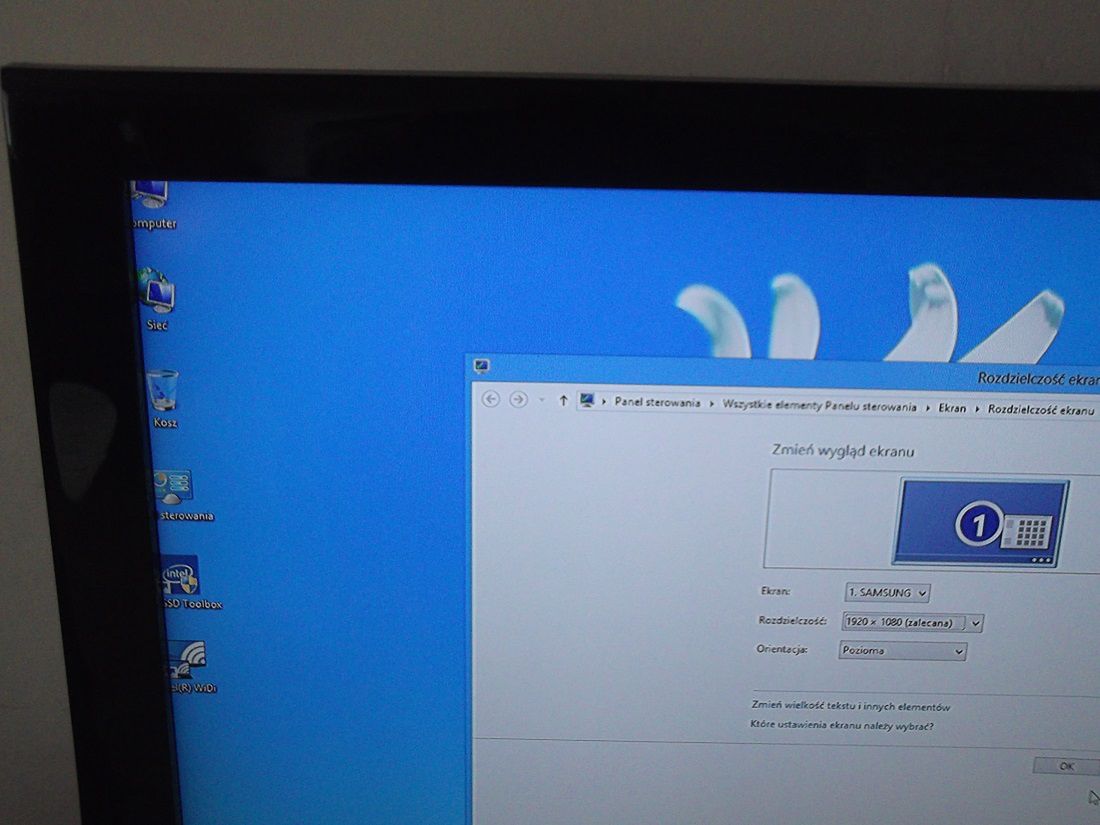This screenshot has height=825, width=1100.
Task: Open the Komputer desktop icon
Action: [152, 204]
